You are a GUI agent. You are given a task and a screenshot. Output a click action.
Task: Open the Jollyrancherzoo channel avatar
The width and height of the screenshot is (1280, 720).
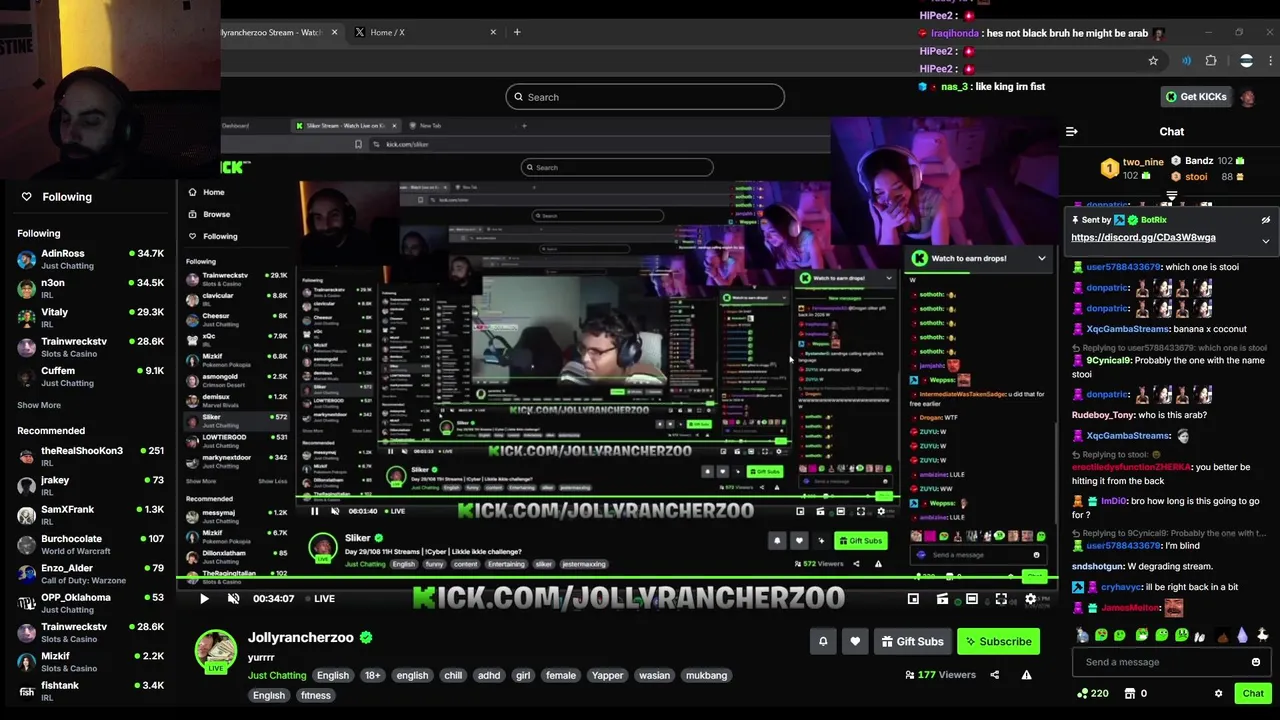coord(215,650)
